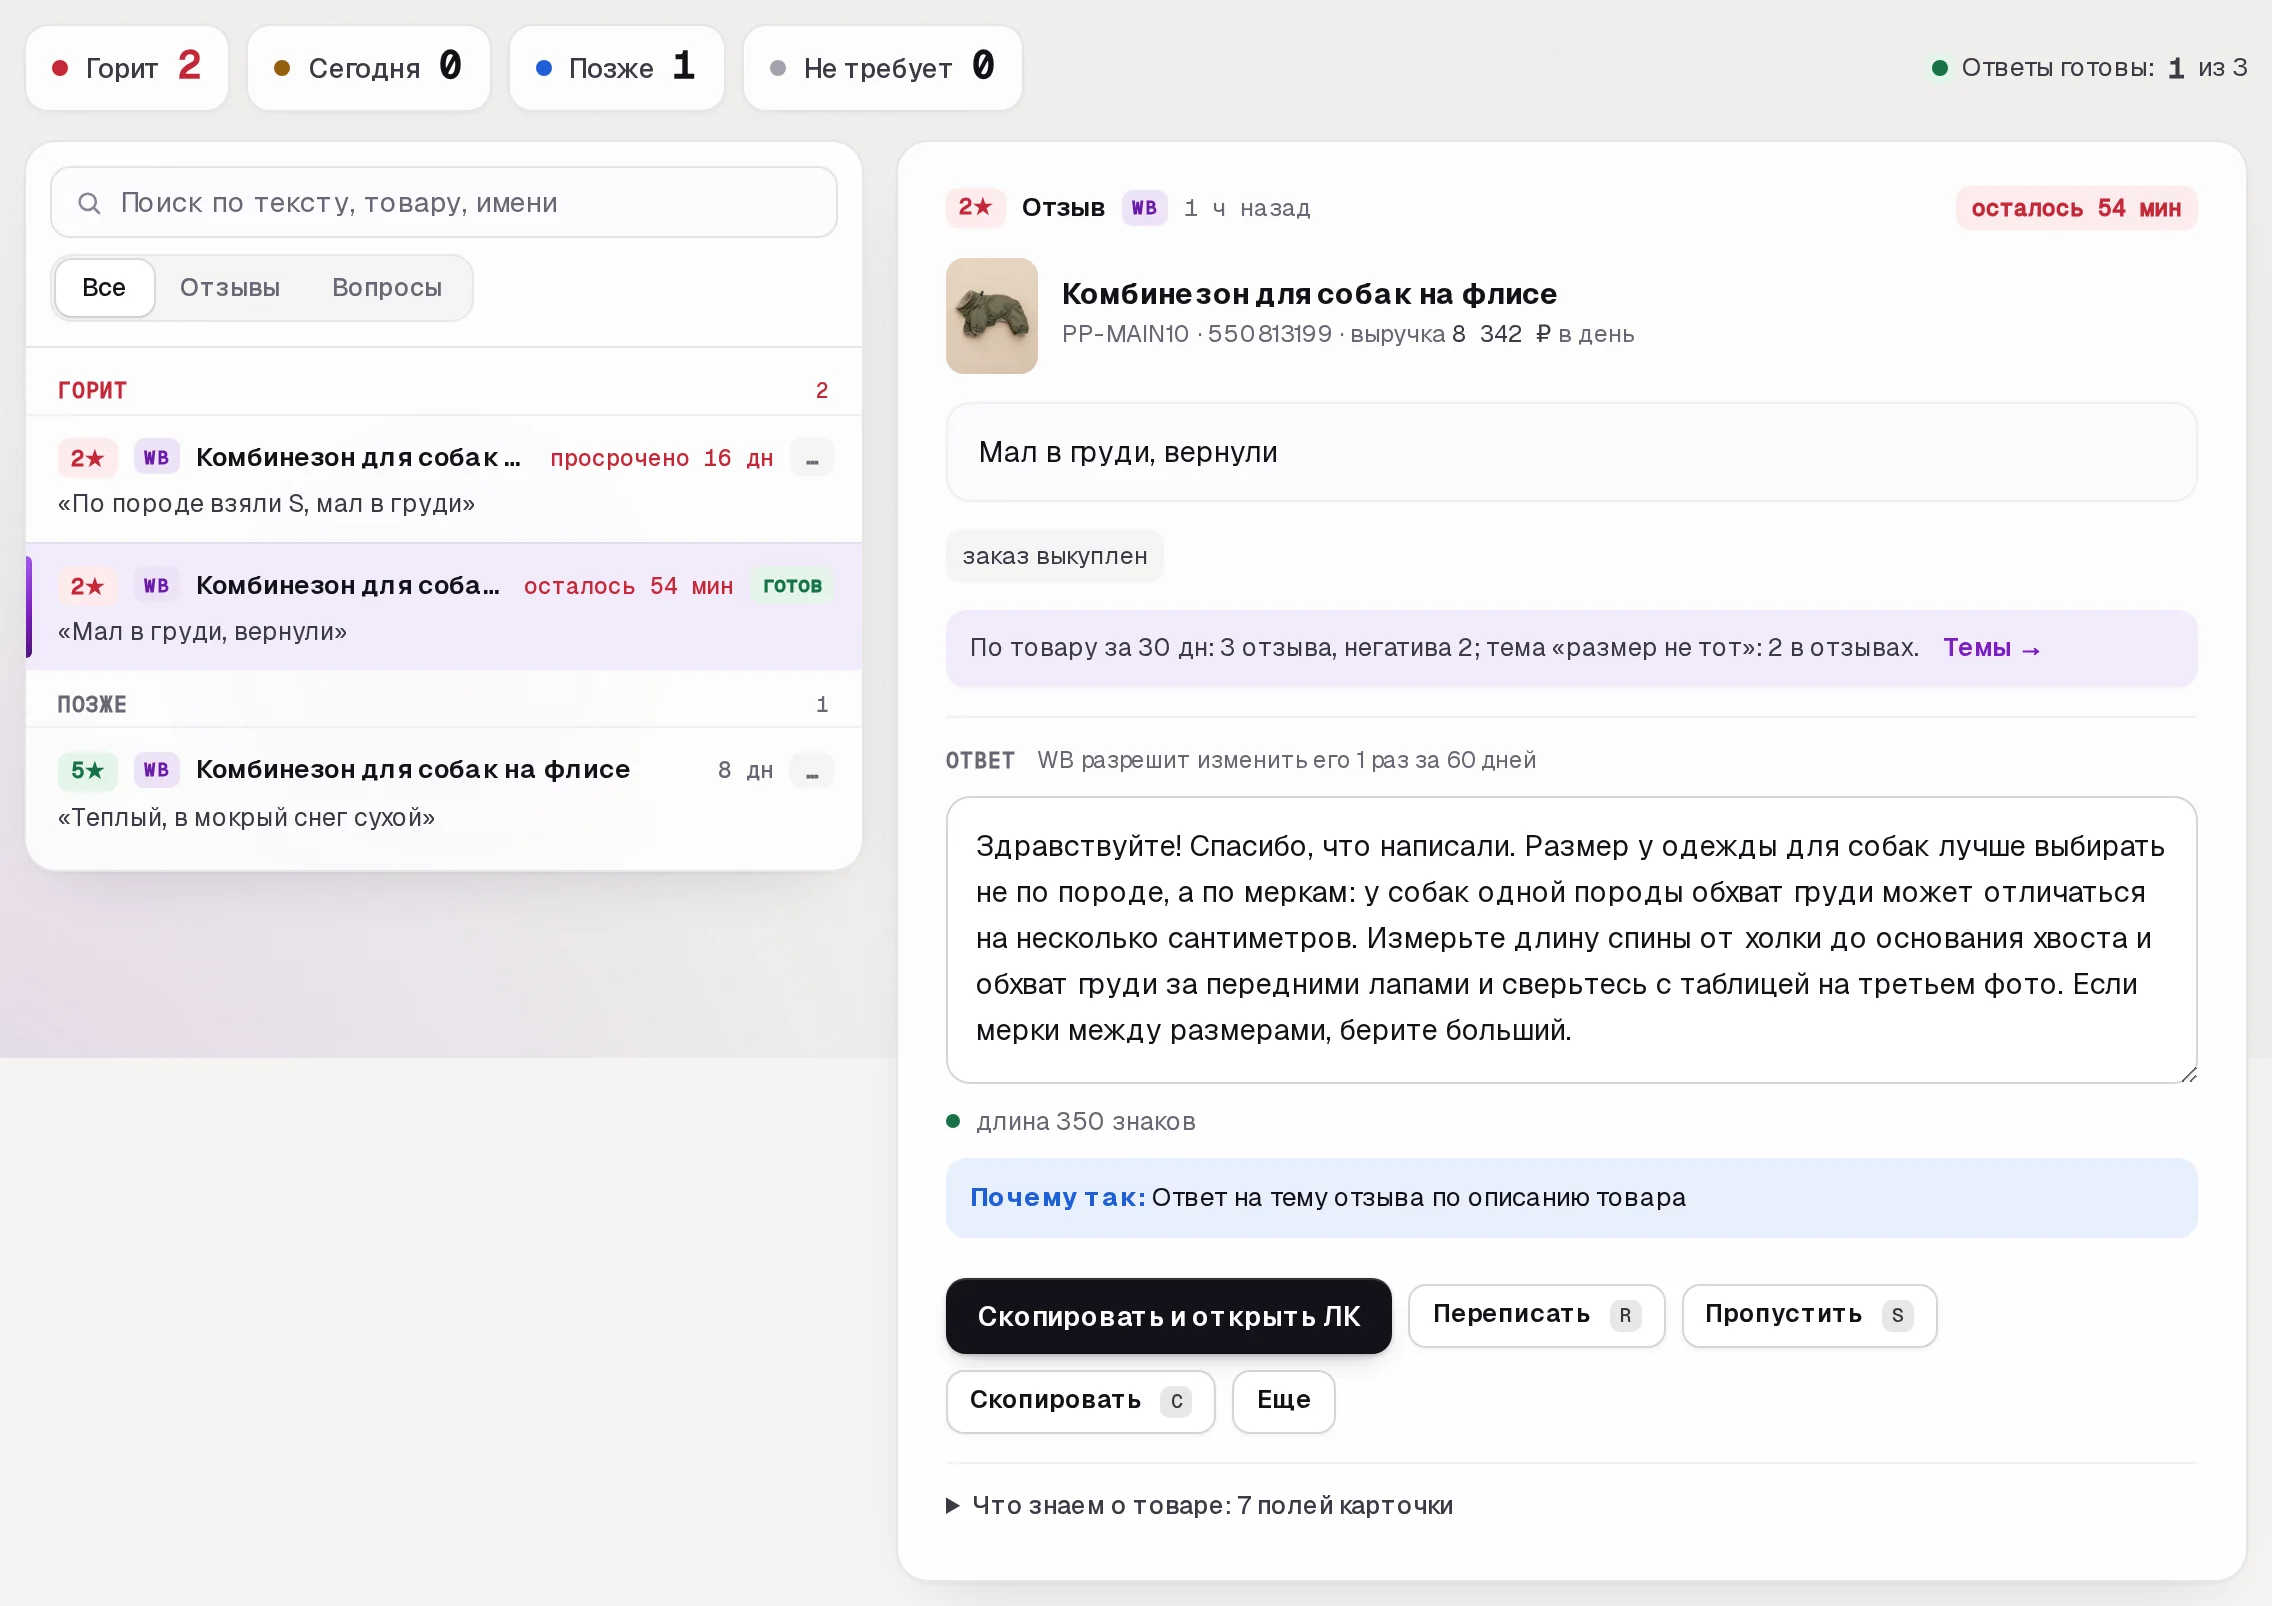Screen dimensions: 2272x1606
Task: Open the 5-star review's more-options menu
Action: pyautogui.click(x=812, y=770)
